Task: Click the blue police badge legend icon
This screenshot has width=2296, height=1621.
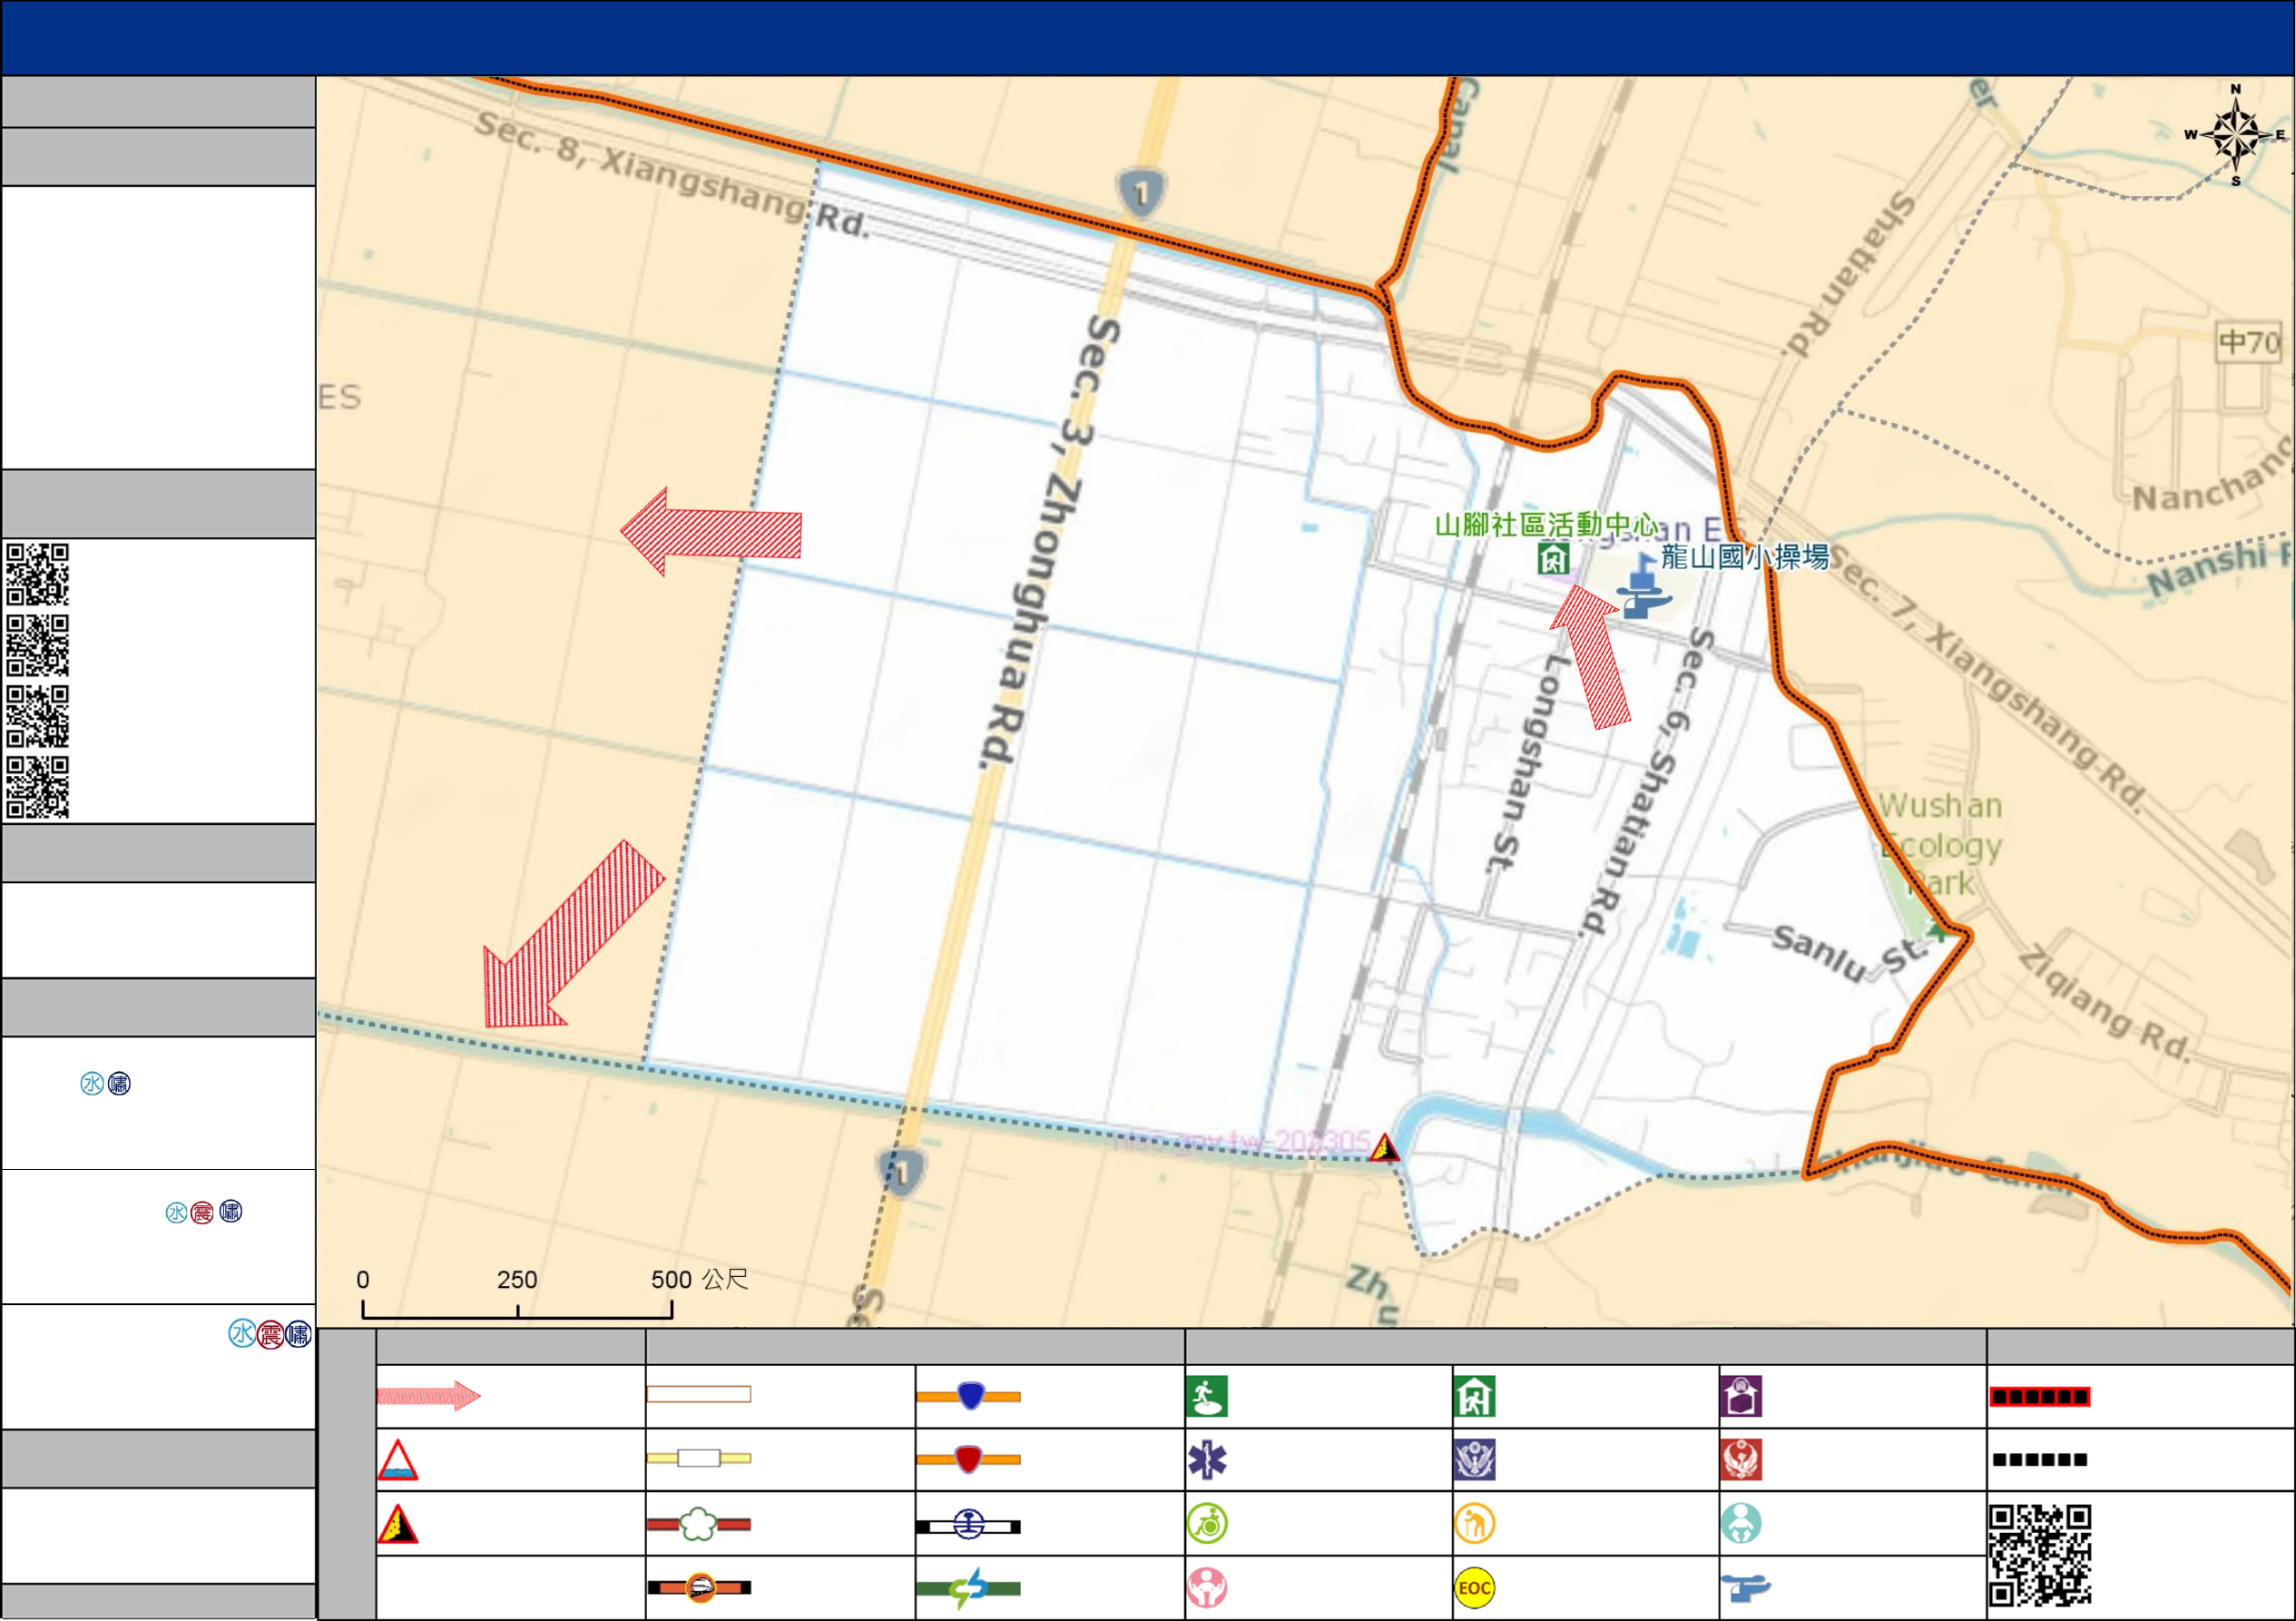Action: [1475, 1460]
